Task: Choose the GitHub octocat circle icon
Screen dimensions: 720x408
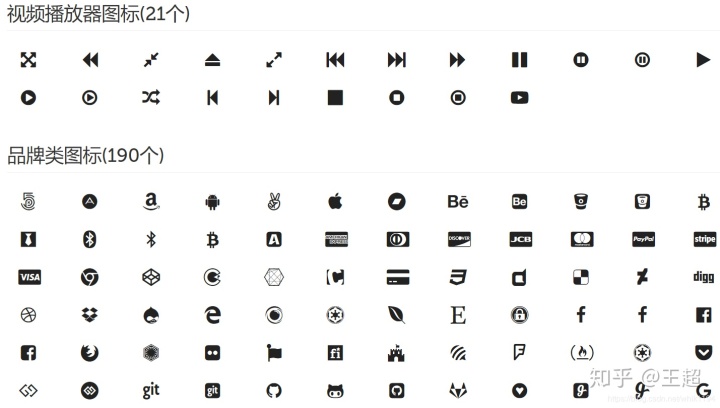Action: [x=274, y=391]
